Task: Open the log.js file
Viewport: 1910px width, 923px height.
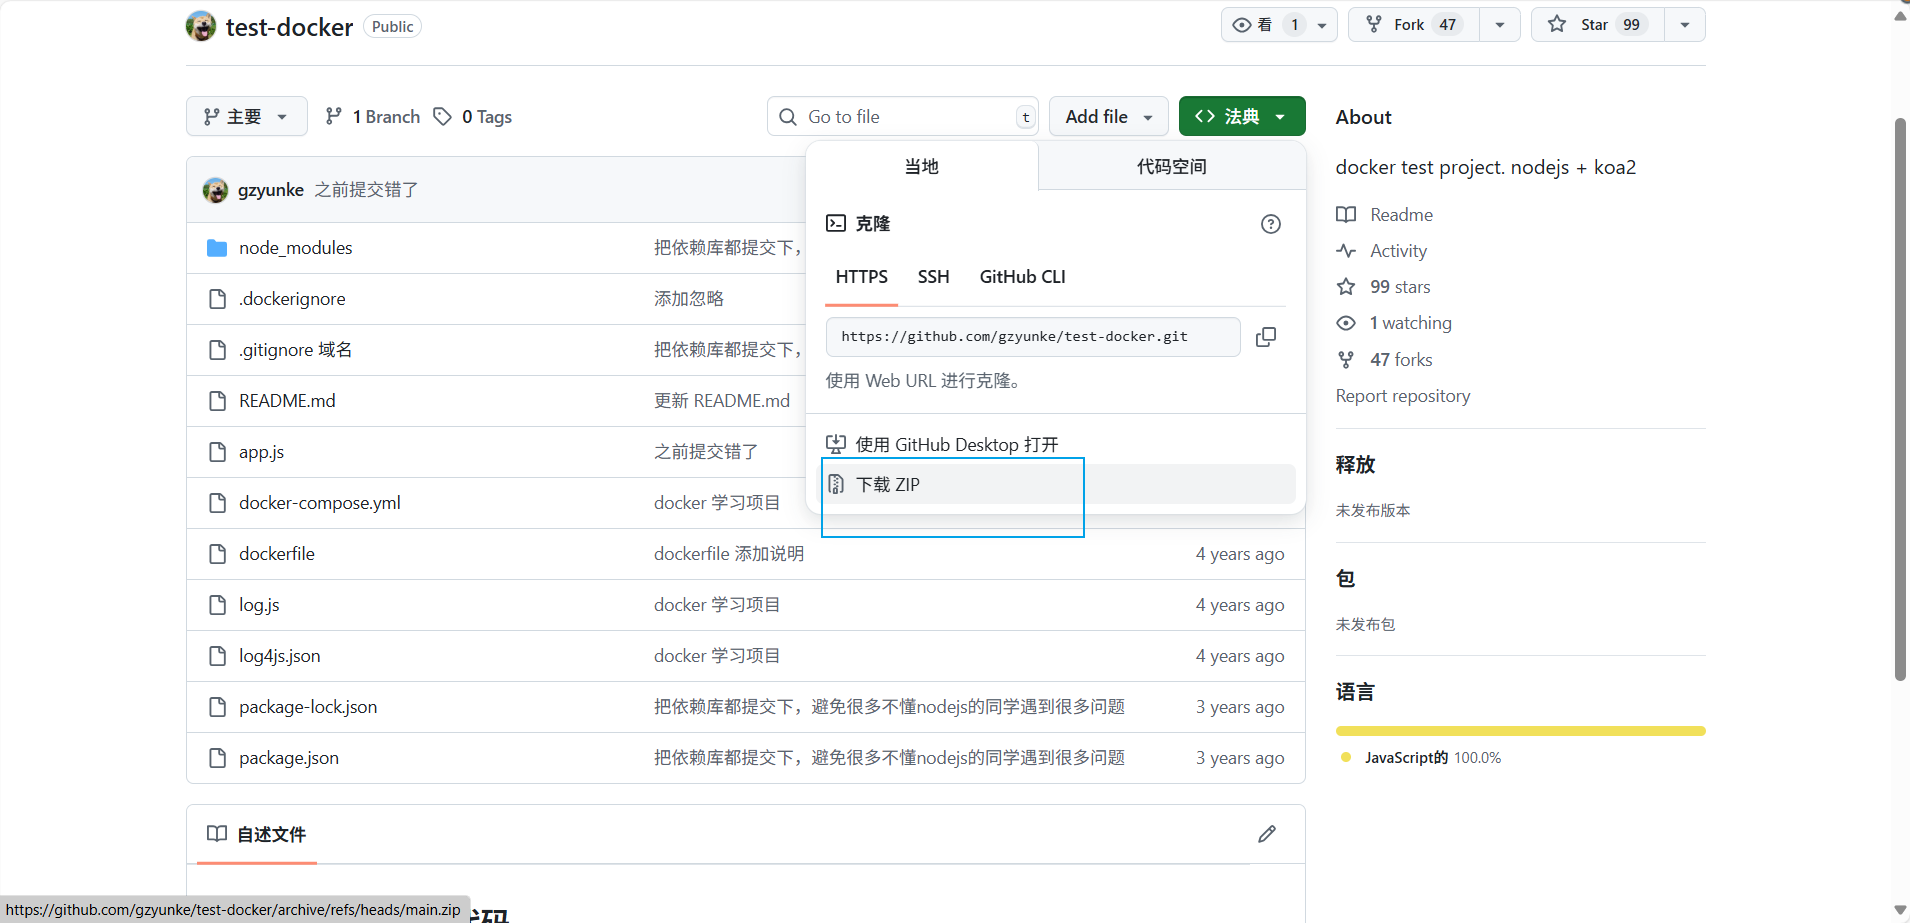Action: [259, 605]
